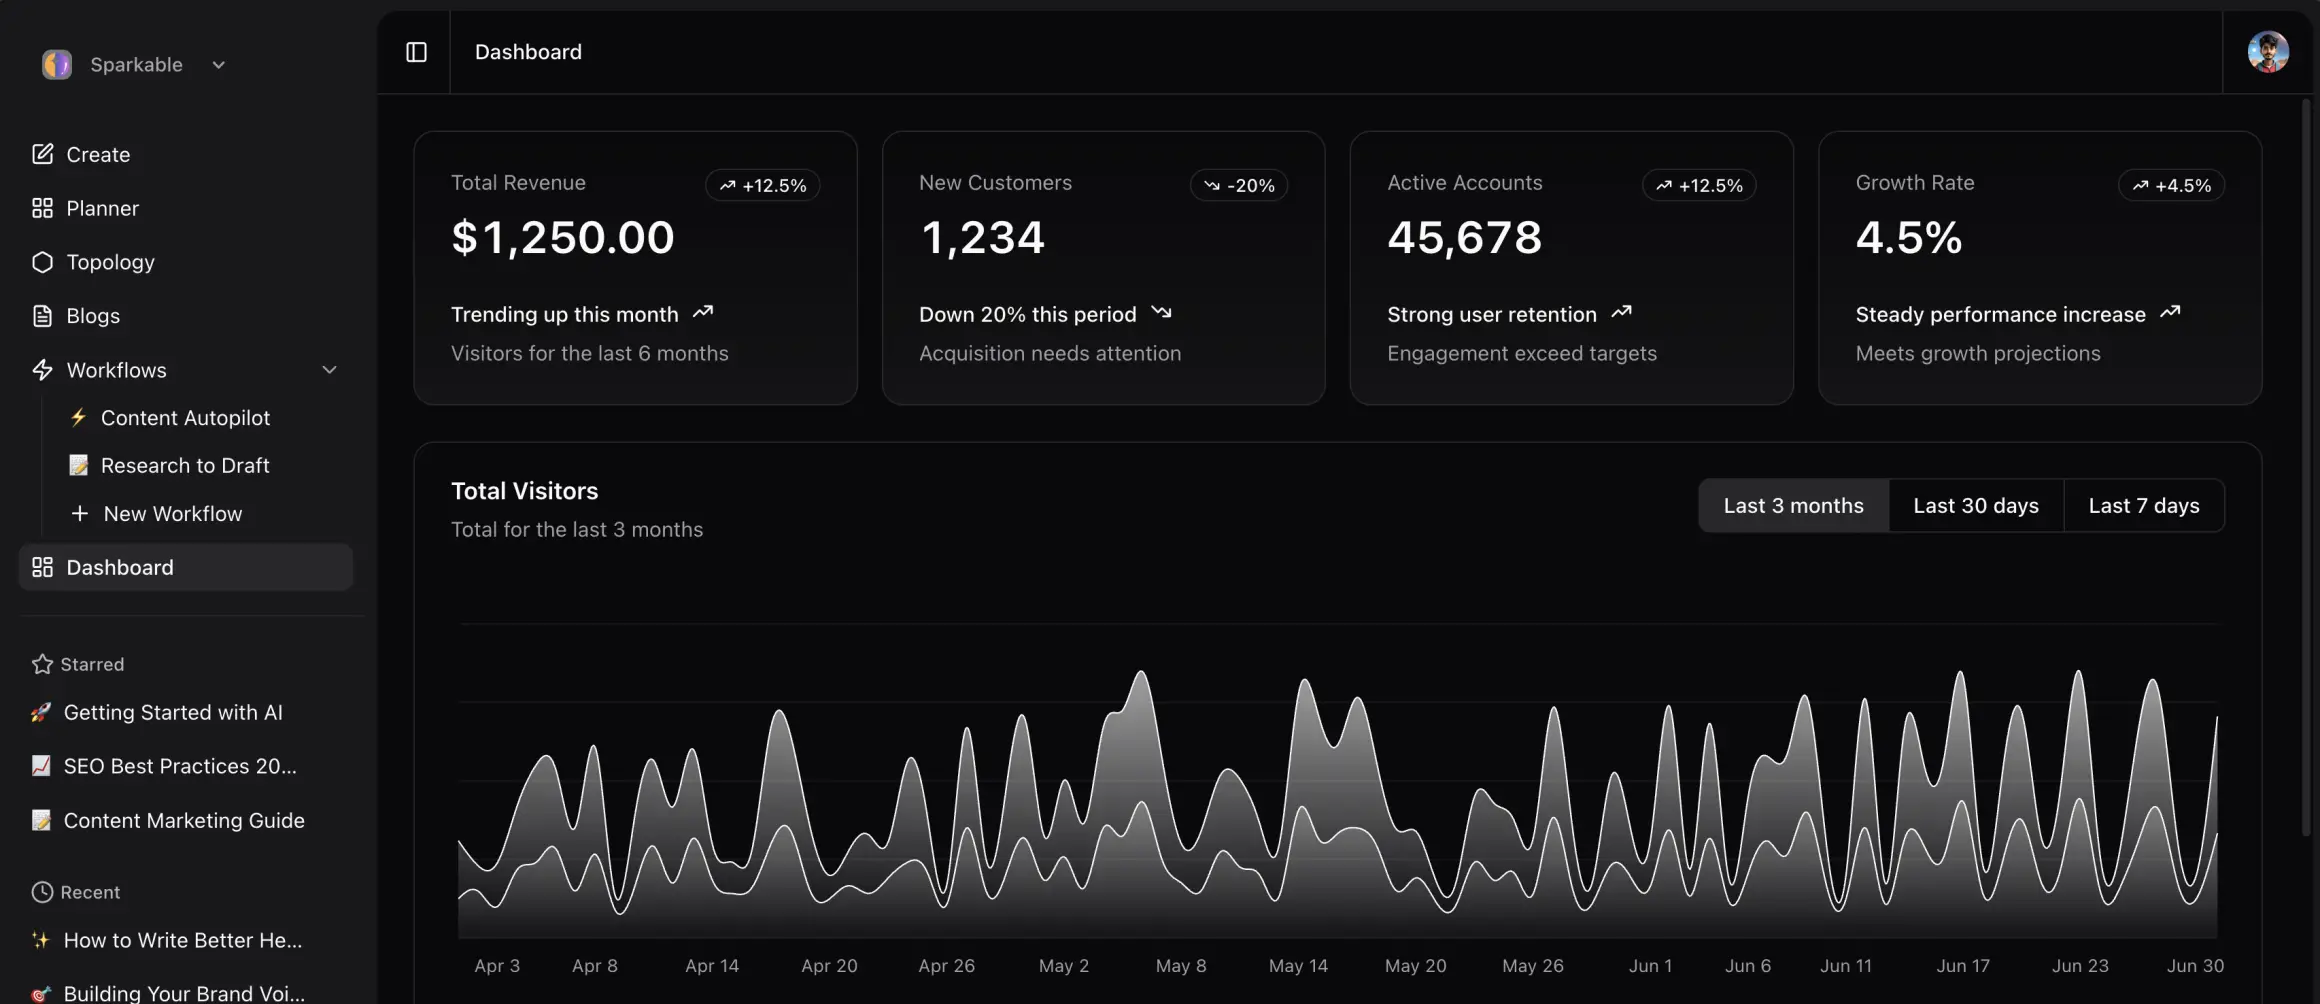Click the Recent clock icon
2320x1004 pixels.
coord(42,892)
